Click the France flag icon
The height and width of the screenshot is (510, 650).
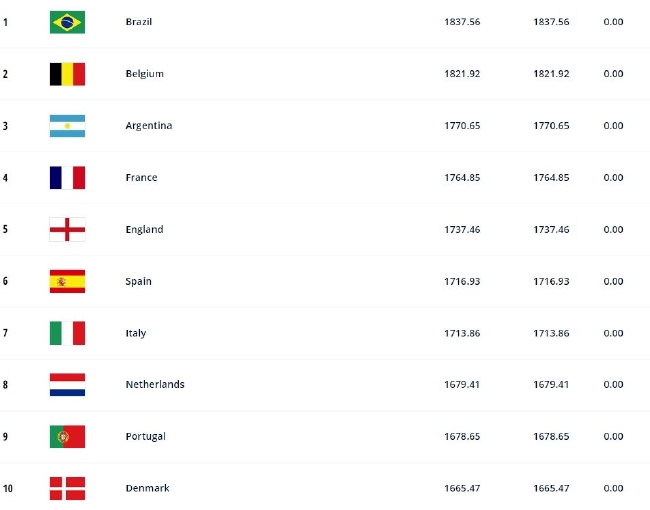pyautogui.click(x=67, y=178)
